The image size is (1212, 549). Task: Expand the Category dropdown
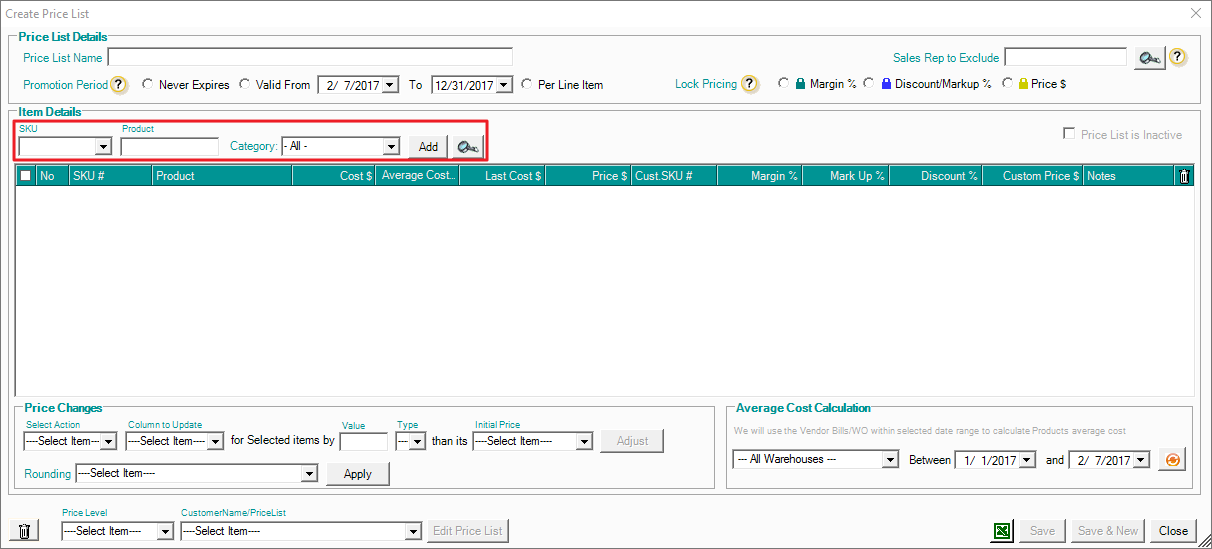[x=391, y=147]
